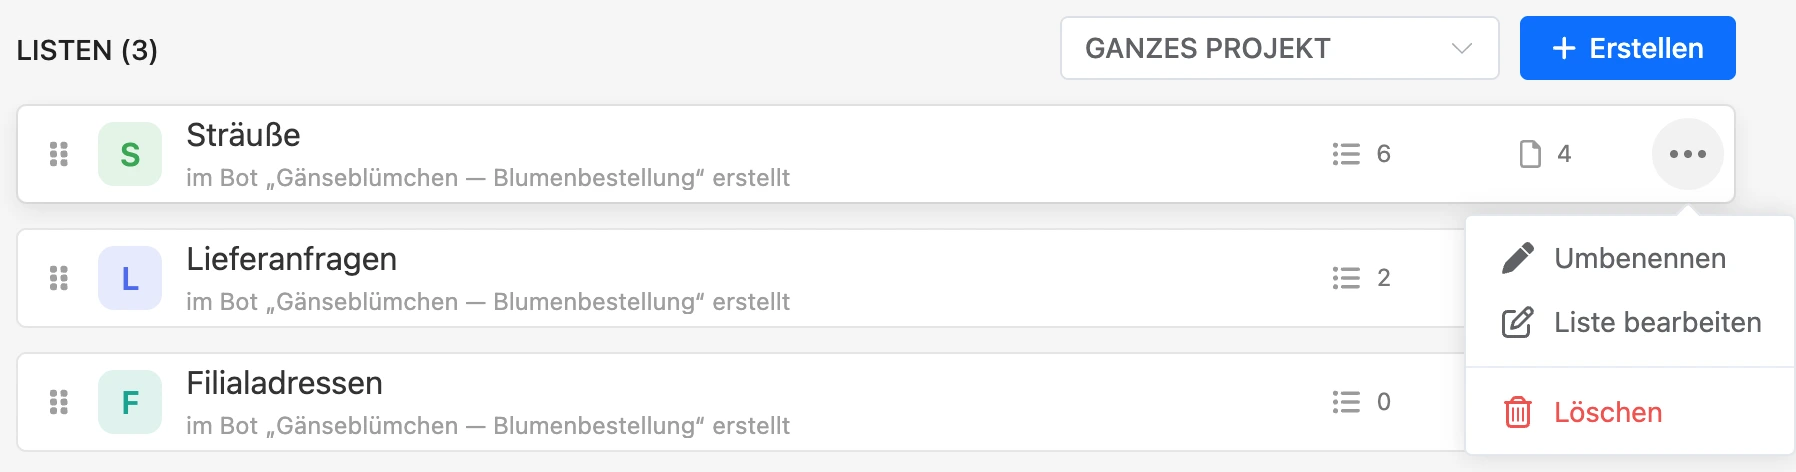Click the chevron arrow in project filter
Screen dimensions: 1796x472
coord(1461,48)
